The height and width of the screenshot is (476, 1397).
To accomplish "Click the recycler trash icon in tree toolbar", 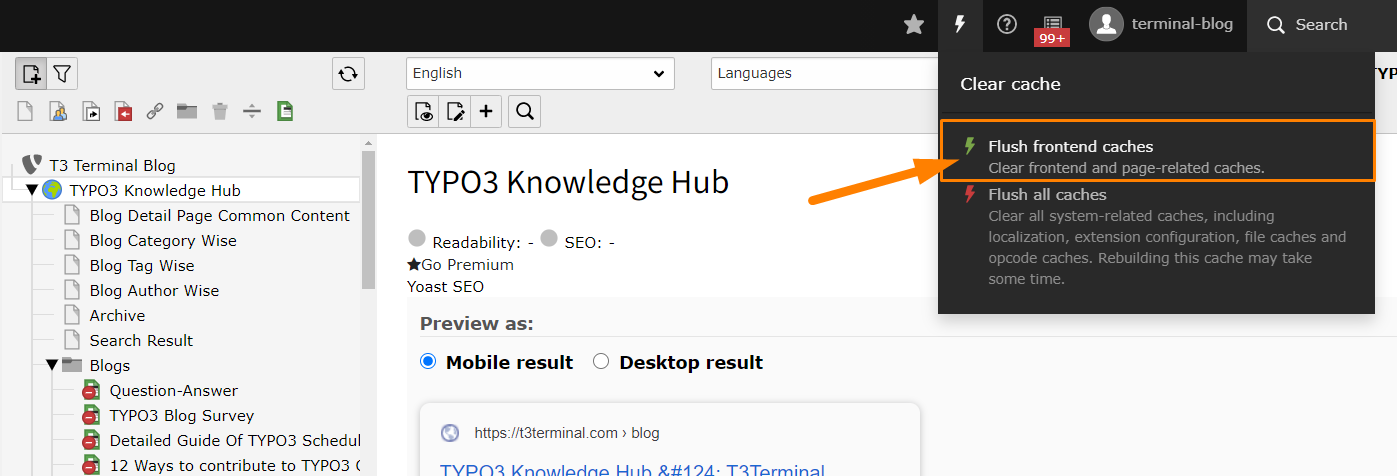I will tap(220, 111).
